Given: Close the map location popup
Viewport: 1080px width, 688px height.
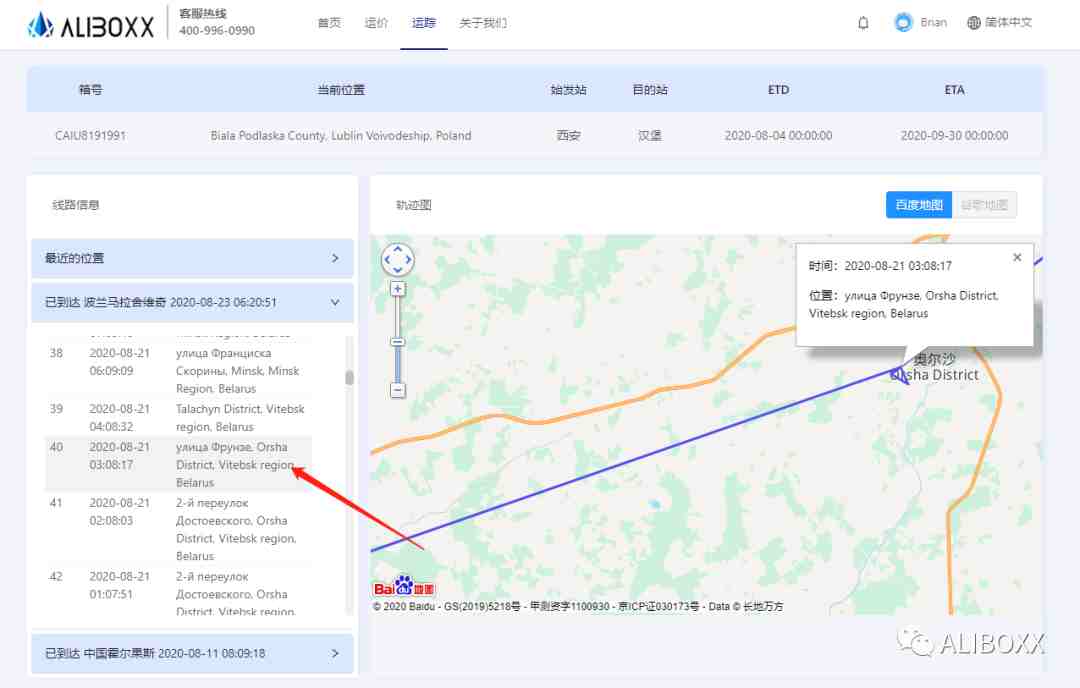Looking at the screenshot, I should click(x=1017, y=257).
